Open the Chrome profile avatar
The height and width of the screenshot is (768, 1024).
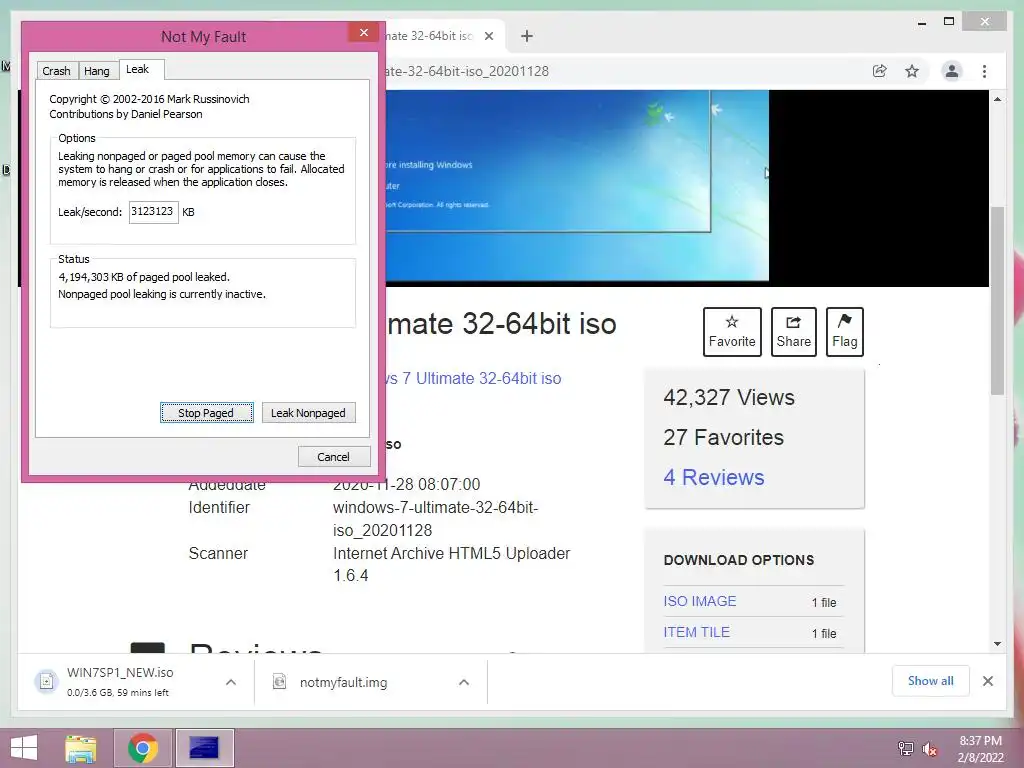coord(952,71)
